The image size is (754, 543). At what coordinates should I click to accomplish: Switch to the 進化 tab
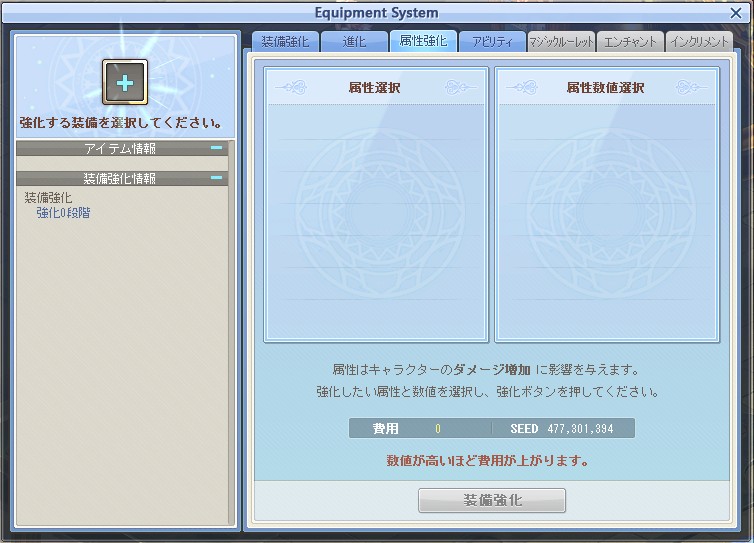coord(354,42)
